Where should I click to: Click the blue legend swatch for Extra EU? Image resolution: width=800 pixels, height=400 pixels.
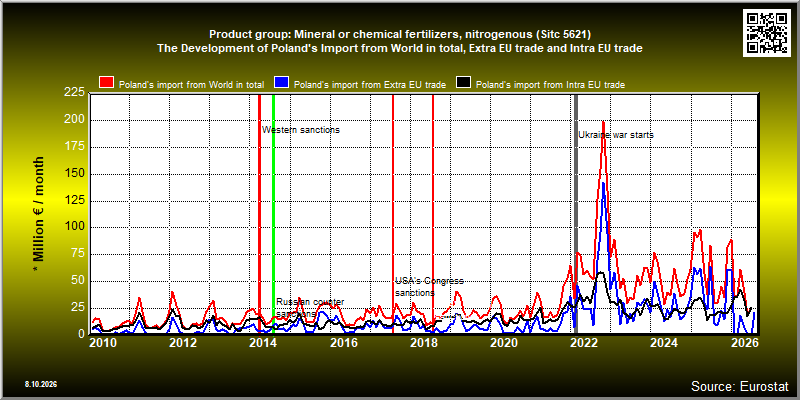pyautogui.click(x=282, y=83)
